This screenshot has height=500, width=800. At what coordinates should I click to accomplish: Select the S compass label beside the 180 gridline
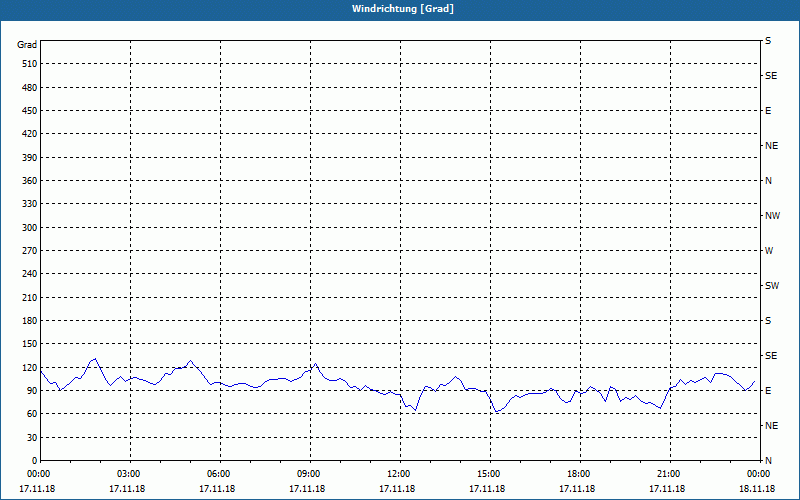[768, 320]
